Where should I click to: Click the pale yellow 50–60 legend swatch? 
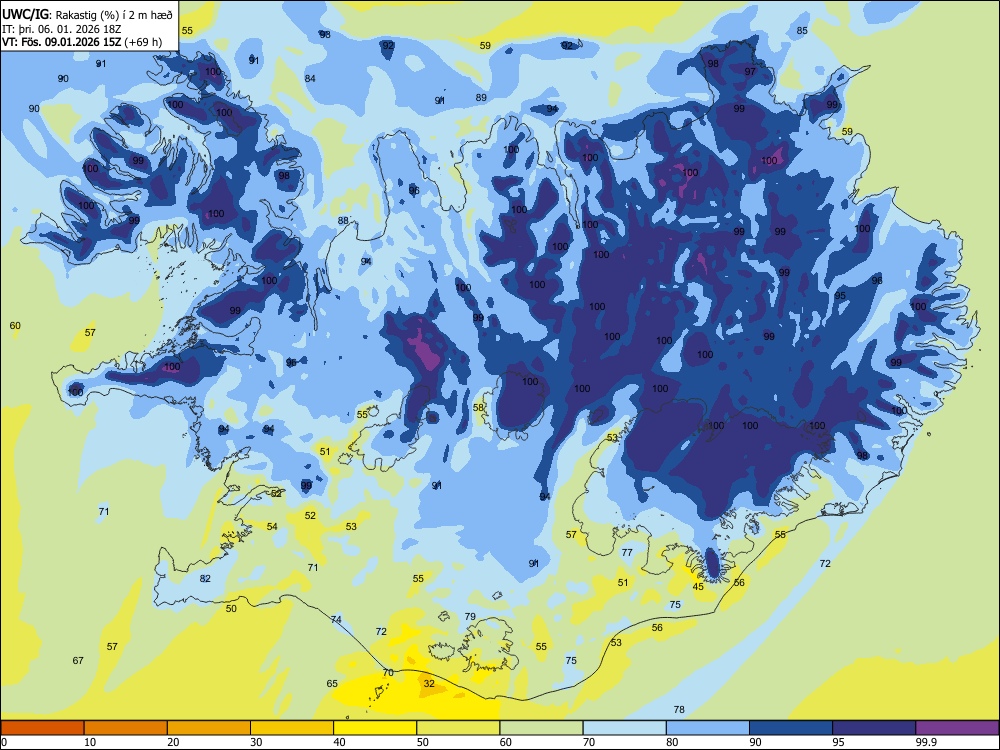458,728
